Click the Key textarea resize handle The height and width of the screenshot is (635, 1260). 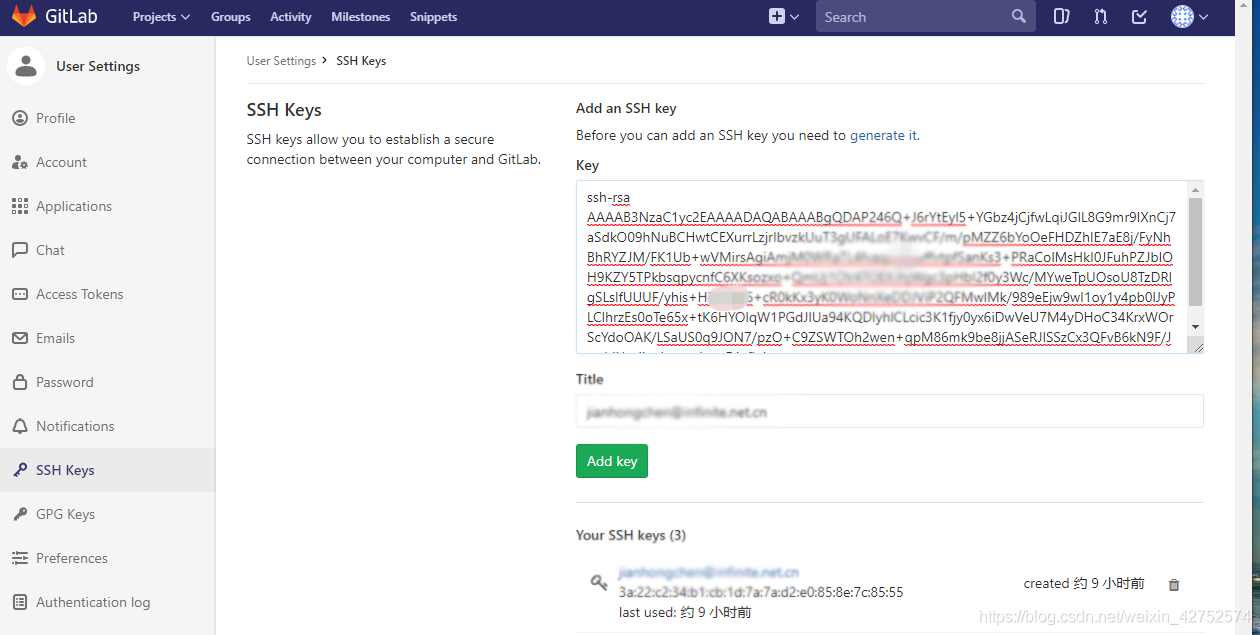coord(1195,345)
